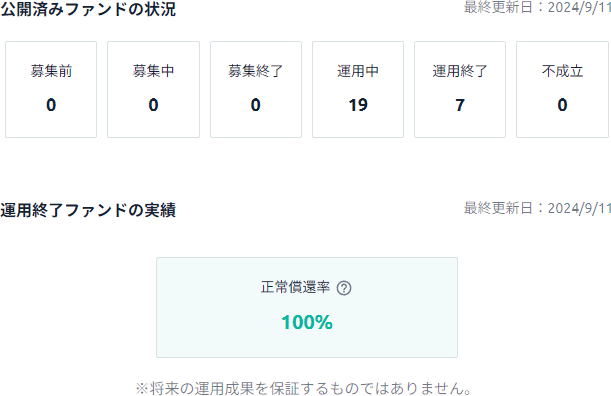Click the count 19 under 運用中

358,105
